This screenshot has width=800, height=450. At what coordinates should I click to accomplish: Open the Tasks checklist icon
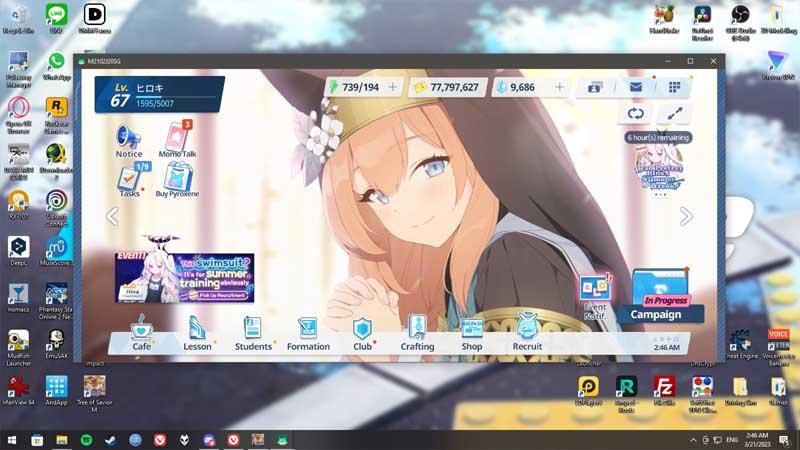point(131,180)
